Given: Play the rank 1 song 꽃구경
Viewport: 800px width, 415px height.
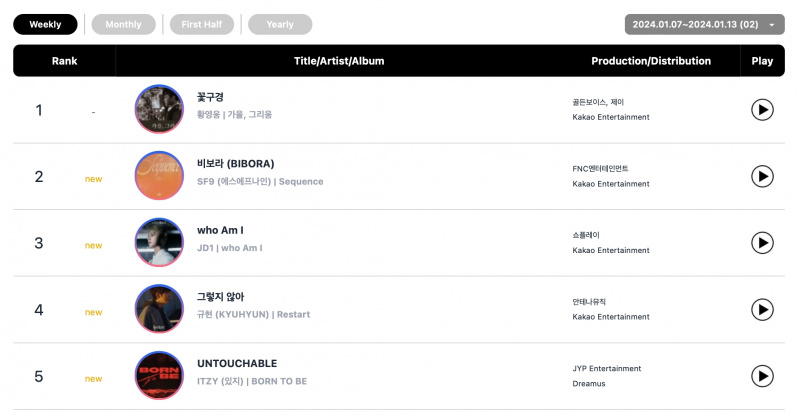Looking at the screenshot, I should pyautogui.click(x=762, y=110).
